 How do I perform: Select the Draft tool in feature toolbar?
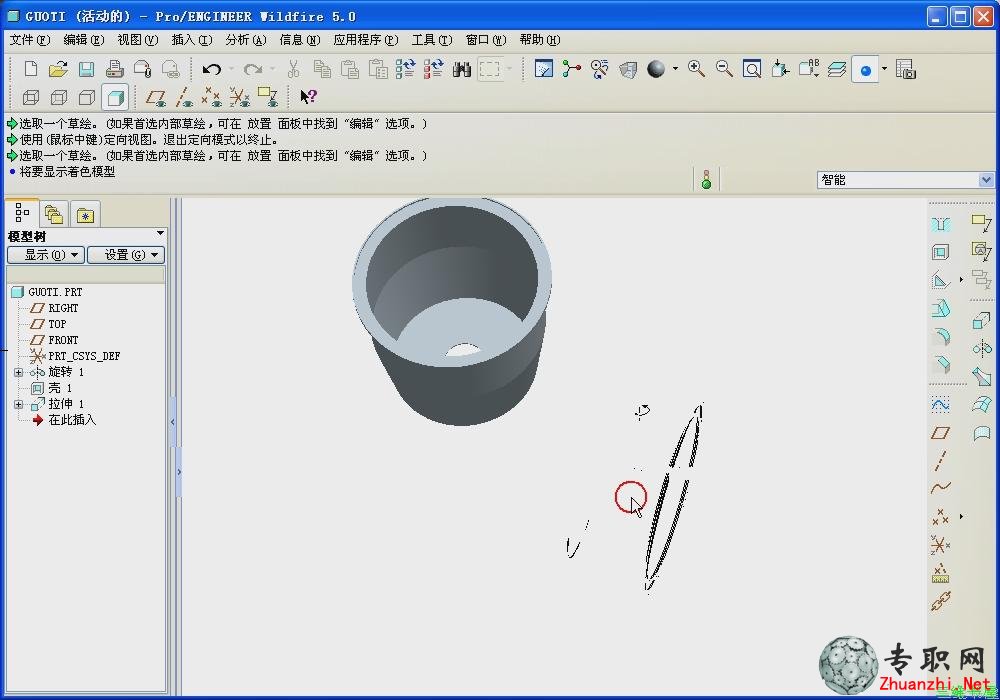coord(941,309)
